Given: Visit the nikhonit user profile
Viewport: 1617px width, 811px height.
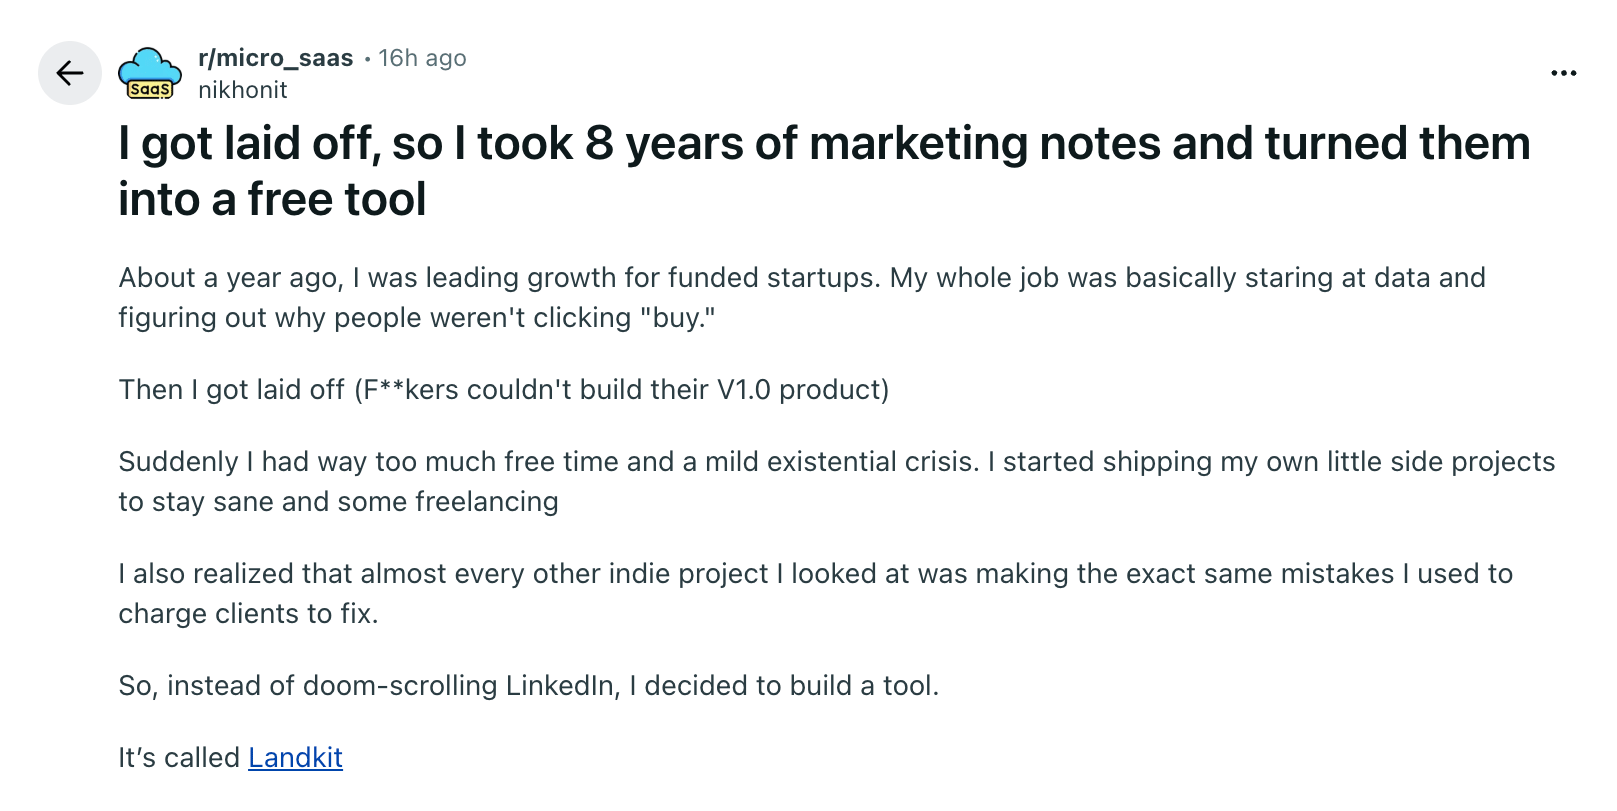Looking at the screenshot, I should 243,90.
